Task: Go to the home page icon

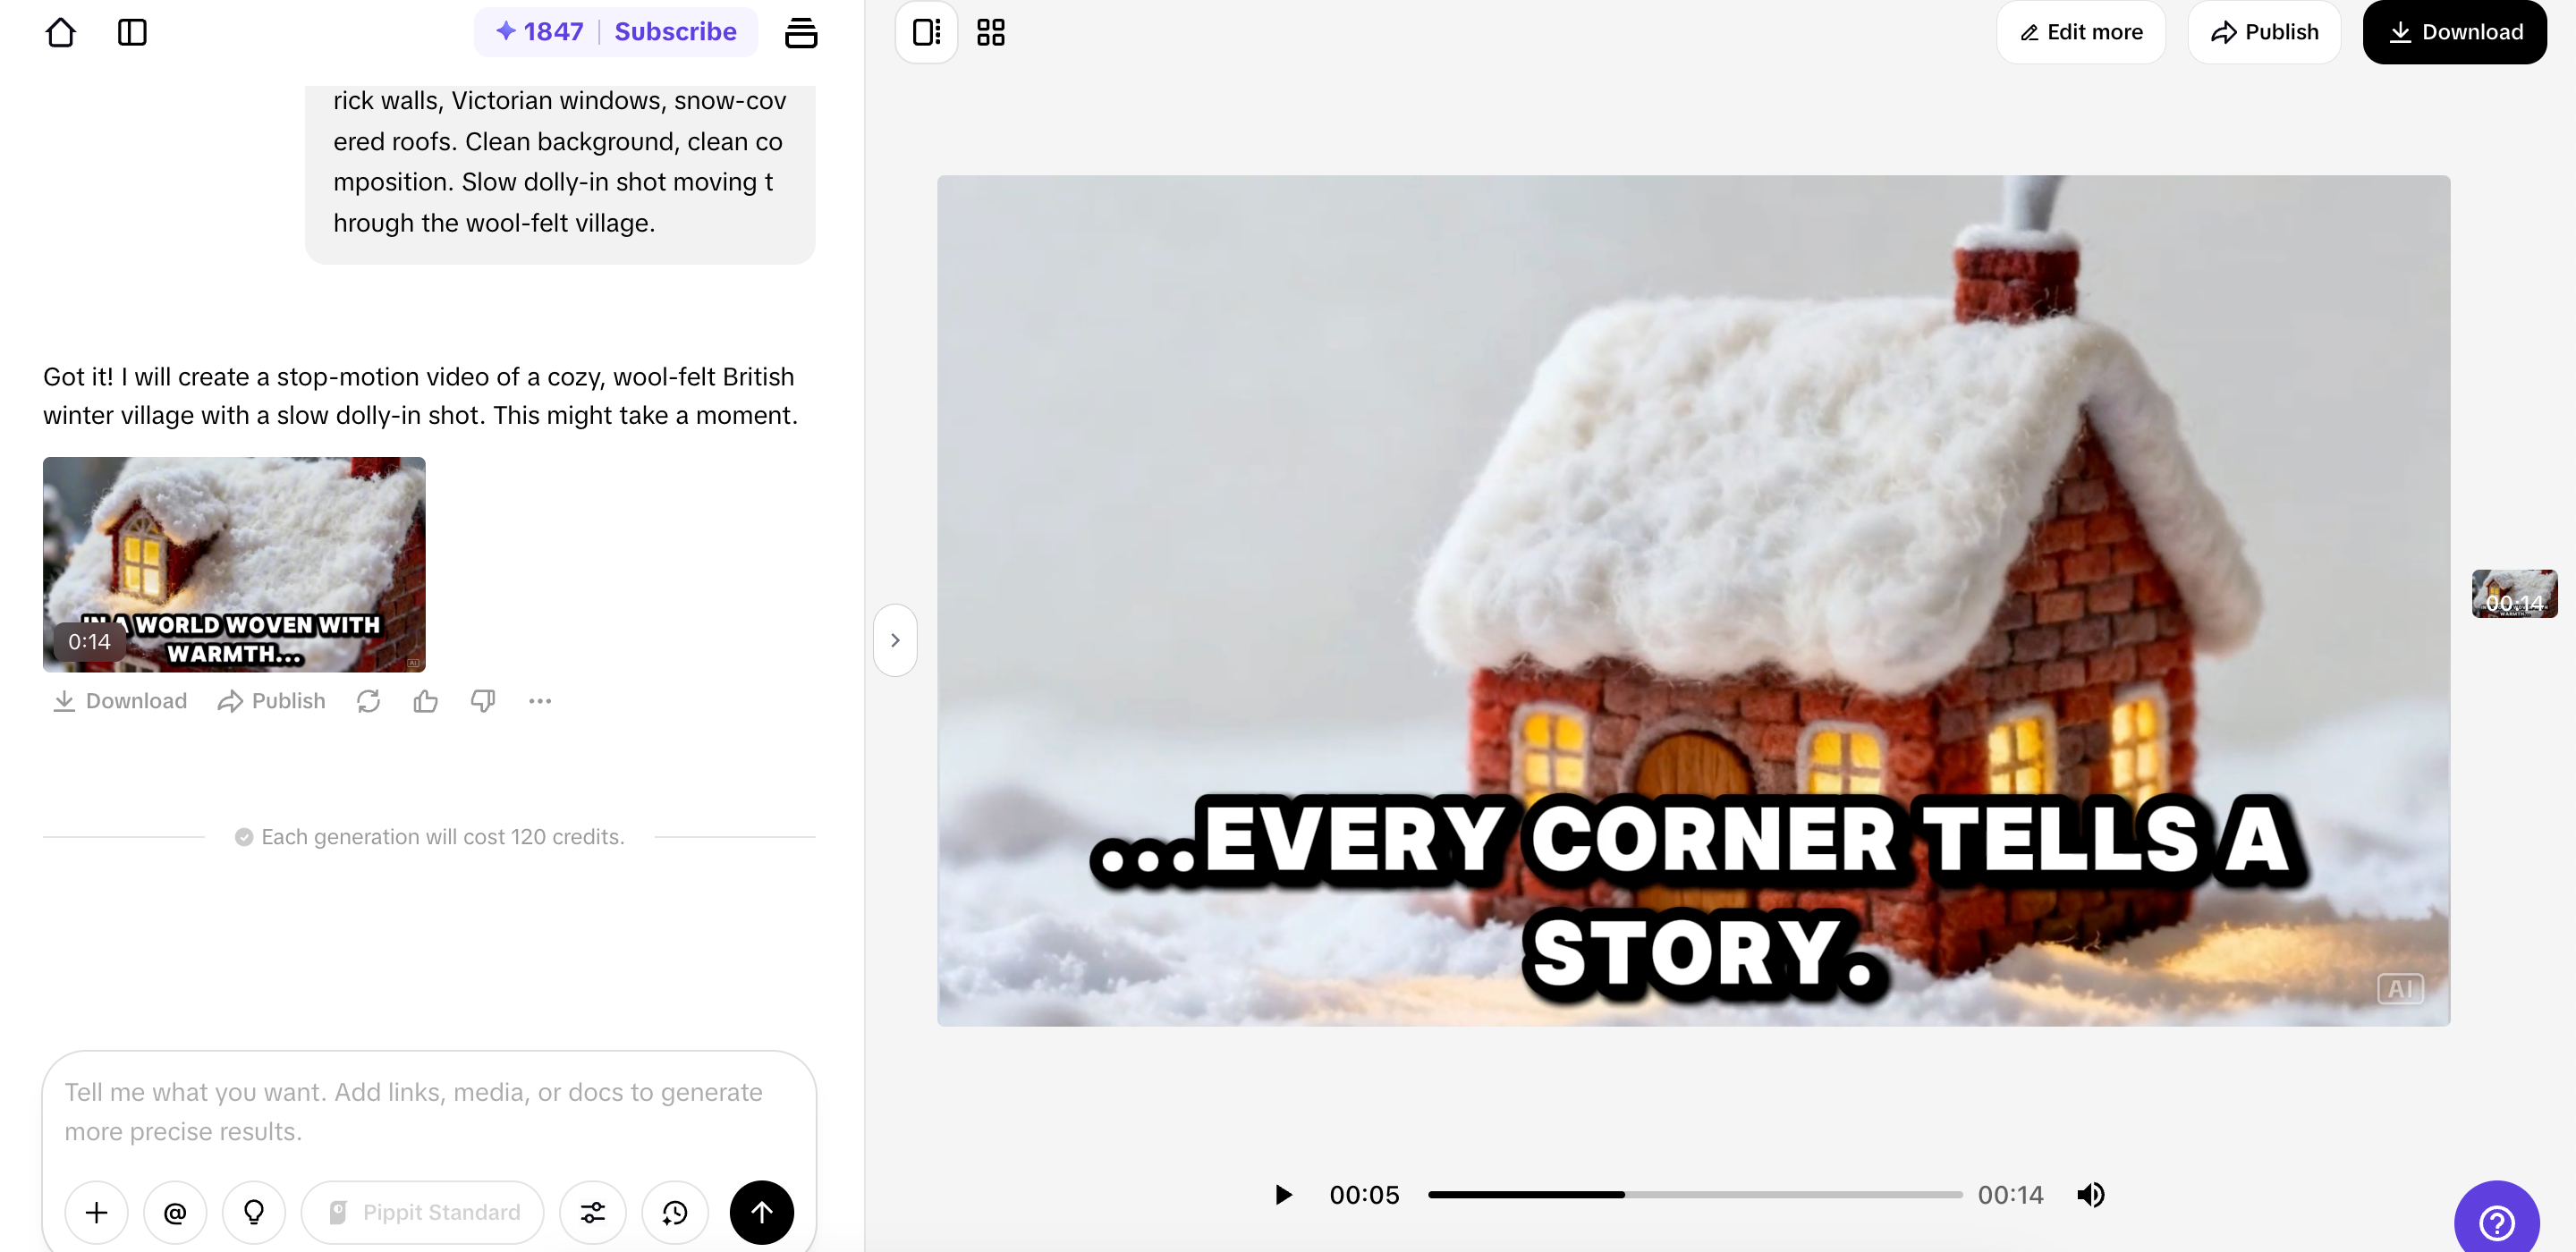Action: click(x=61, y=32)
